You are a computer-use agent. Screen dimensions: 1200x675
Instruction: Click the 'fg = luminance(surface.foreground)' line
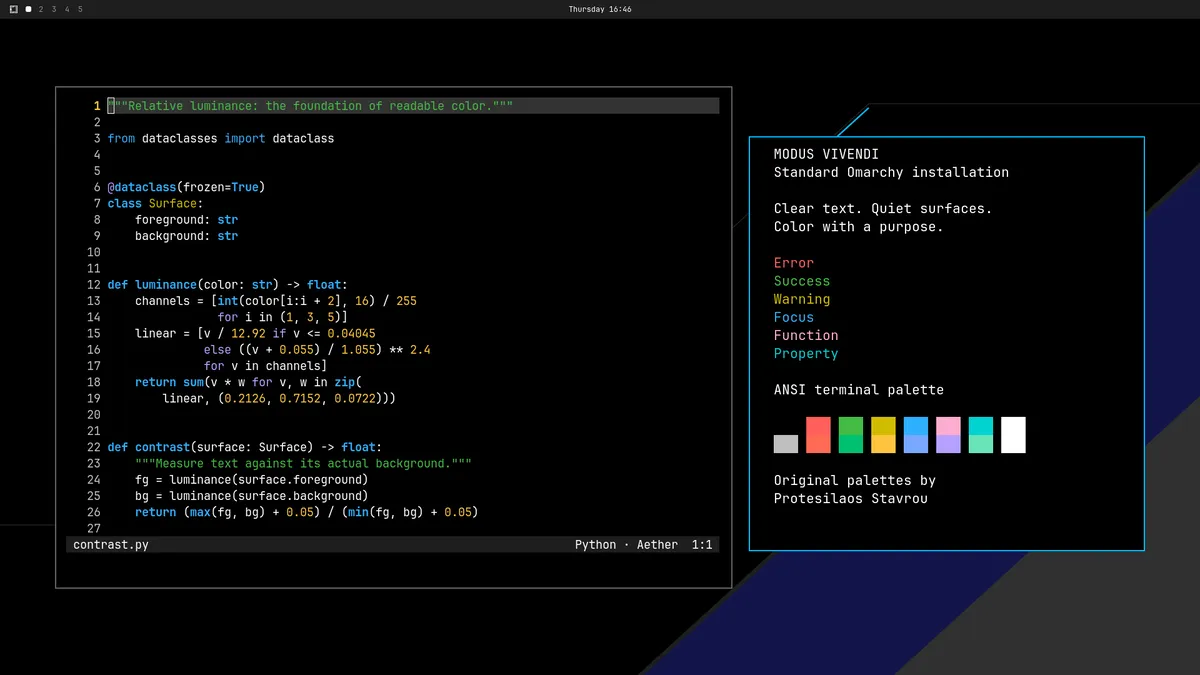tap(251, 480)
